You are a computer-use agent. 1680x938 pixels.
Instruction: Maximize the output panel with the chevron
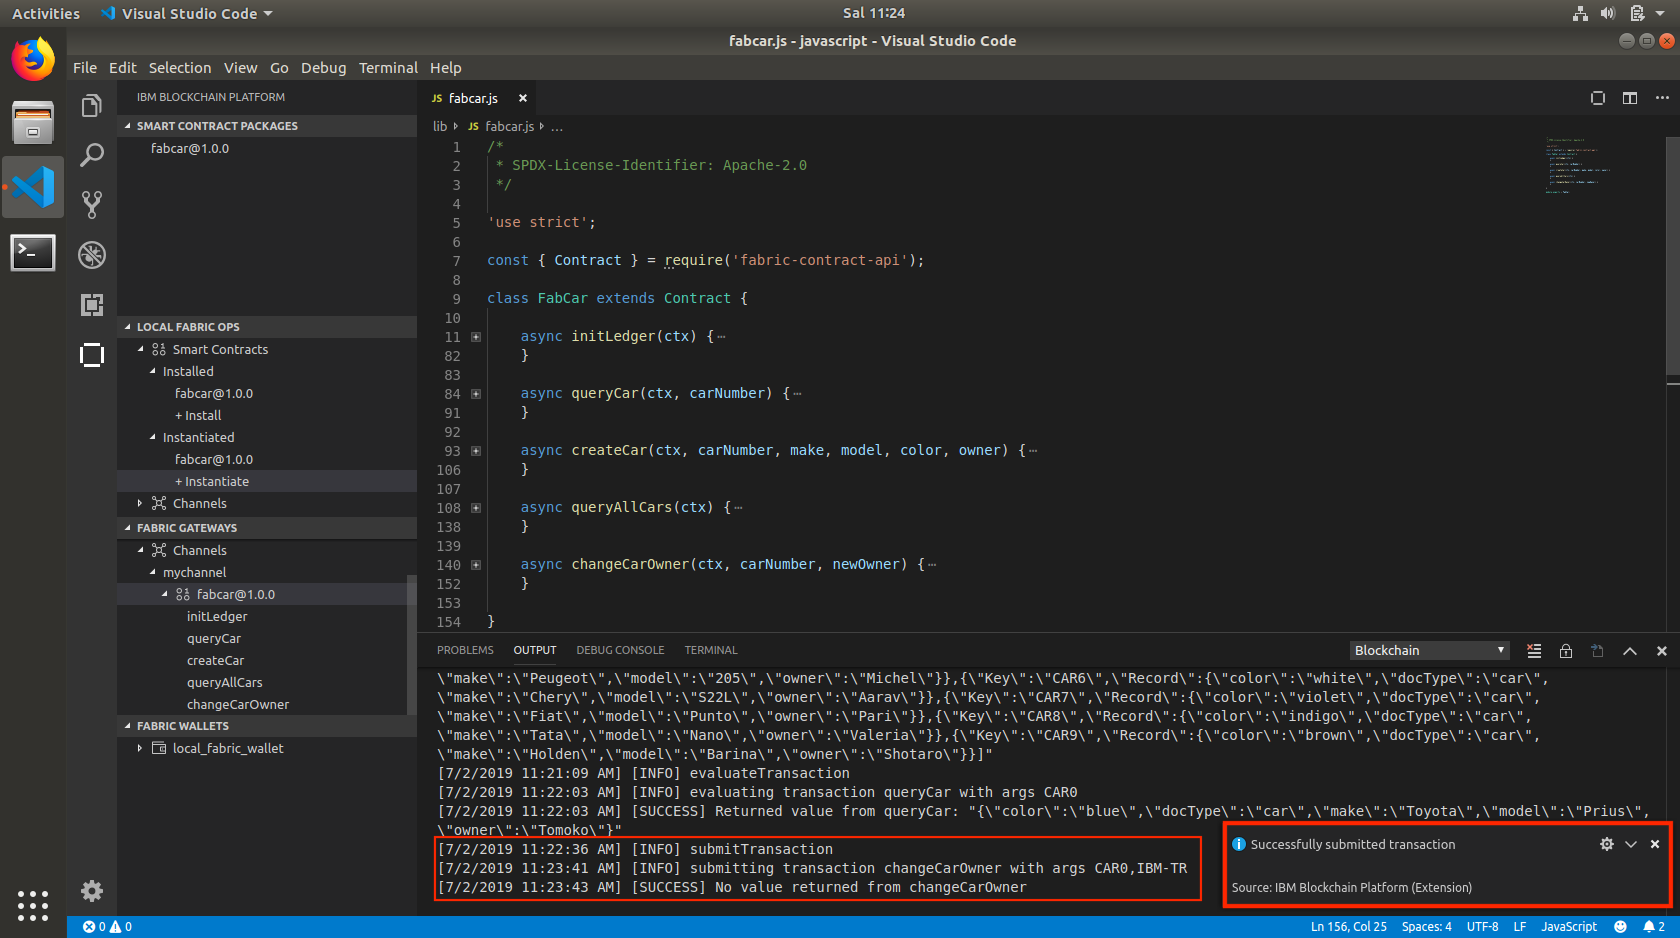pyautogui.click(x=1630, y=651)
